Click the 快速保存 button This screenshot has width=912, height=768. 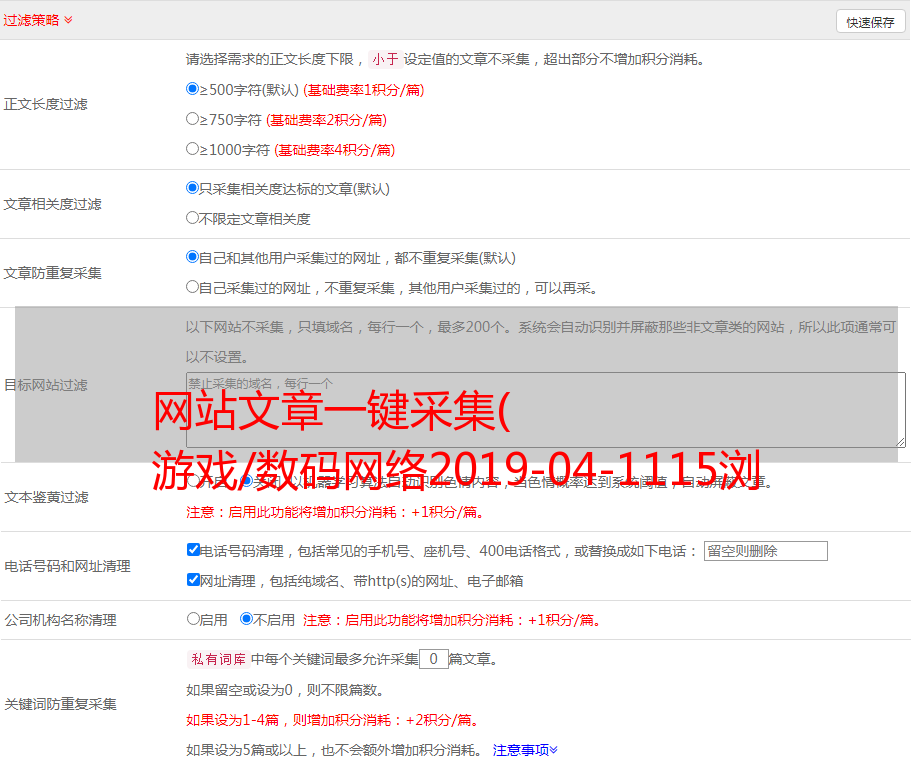870,22
